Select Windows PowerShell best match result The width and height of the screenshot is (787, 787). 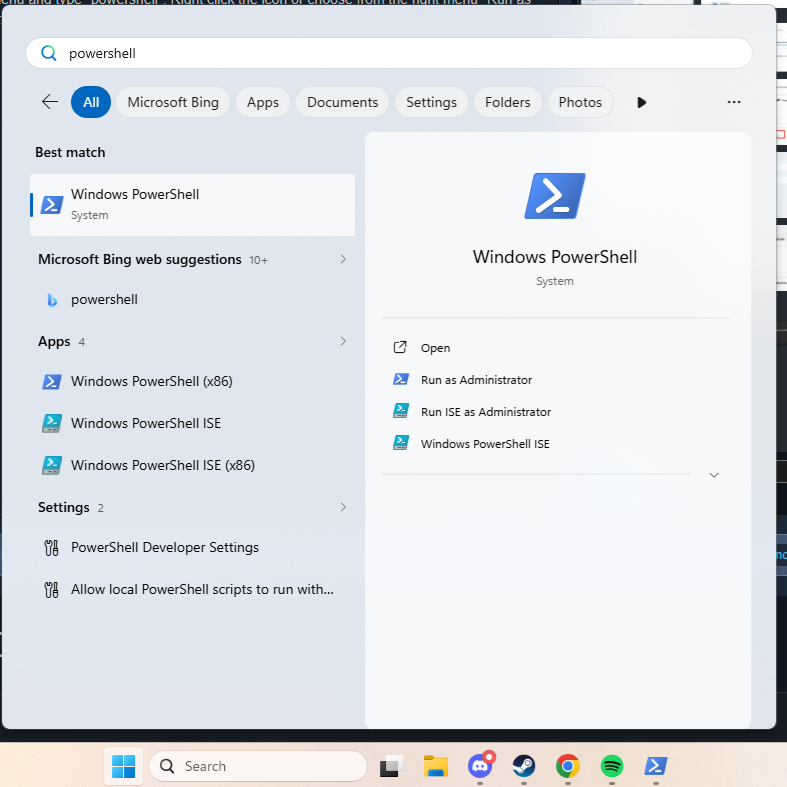[193, 205]
